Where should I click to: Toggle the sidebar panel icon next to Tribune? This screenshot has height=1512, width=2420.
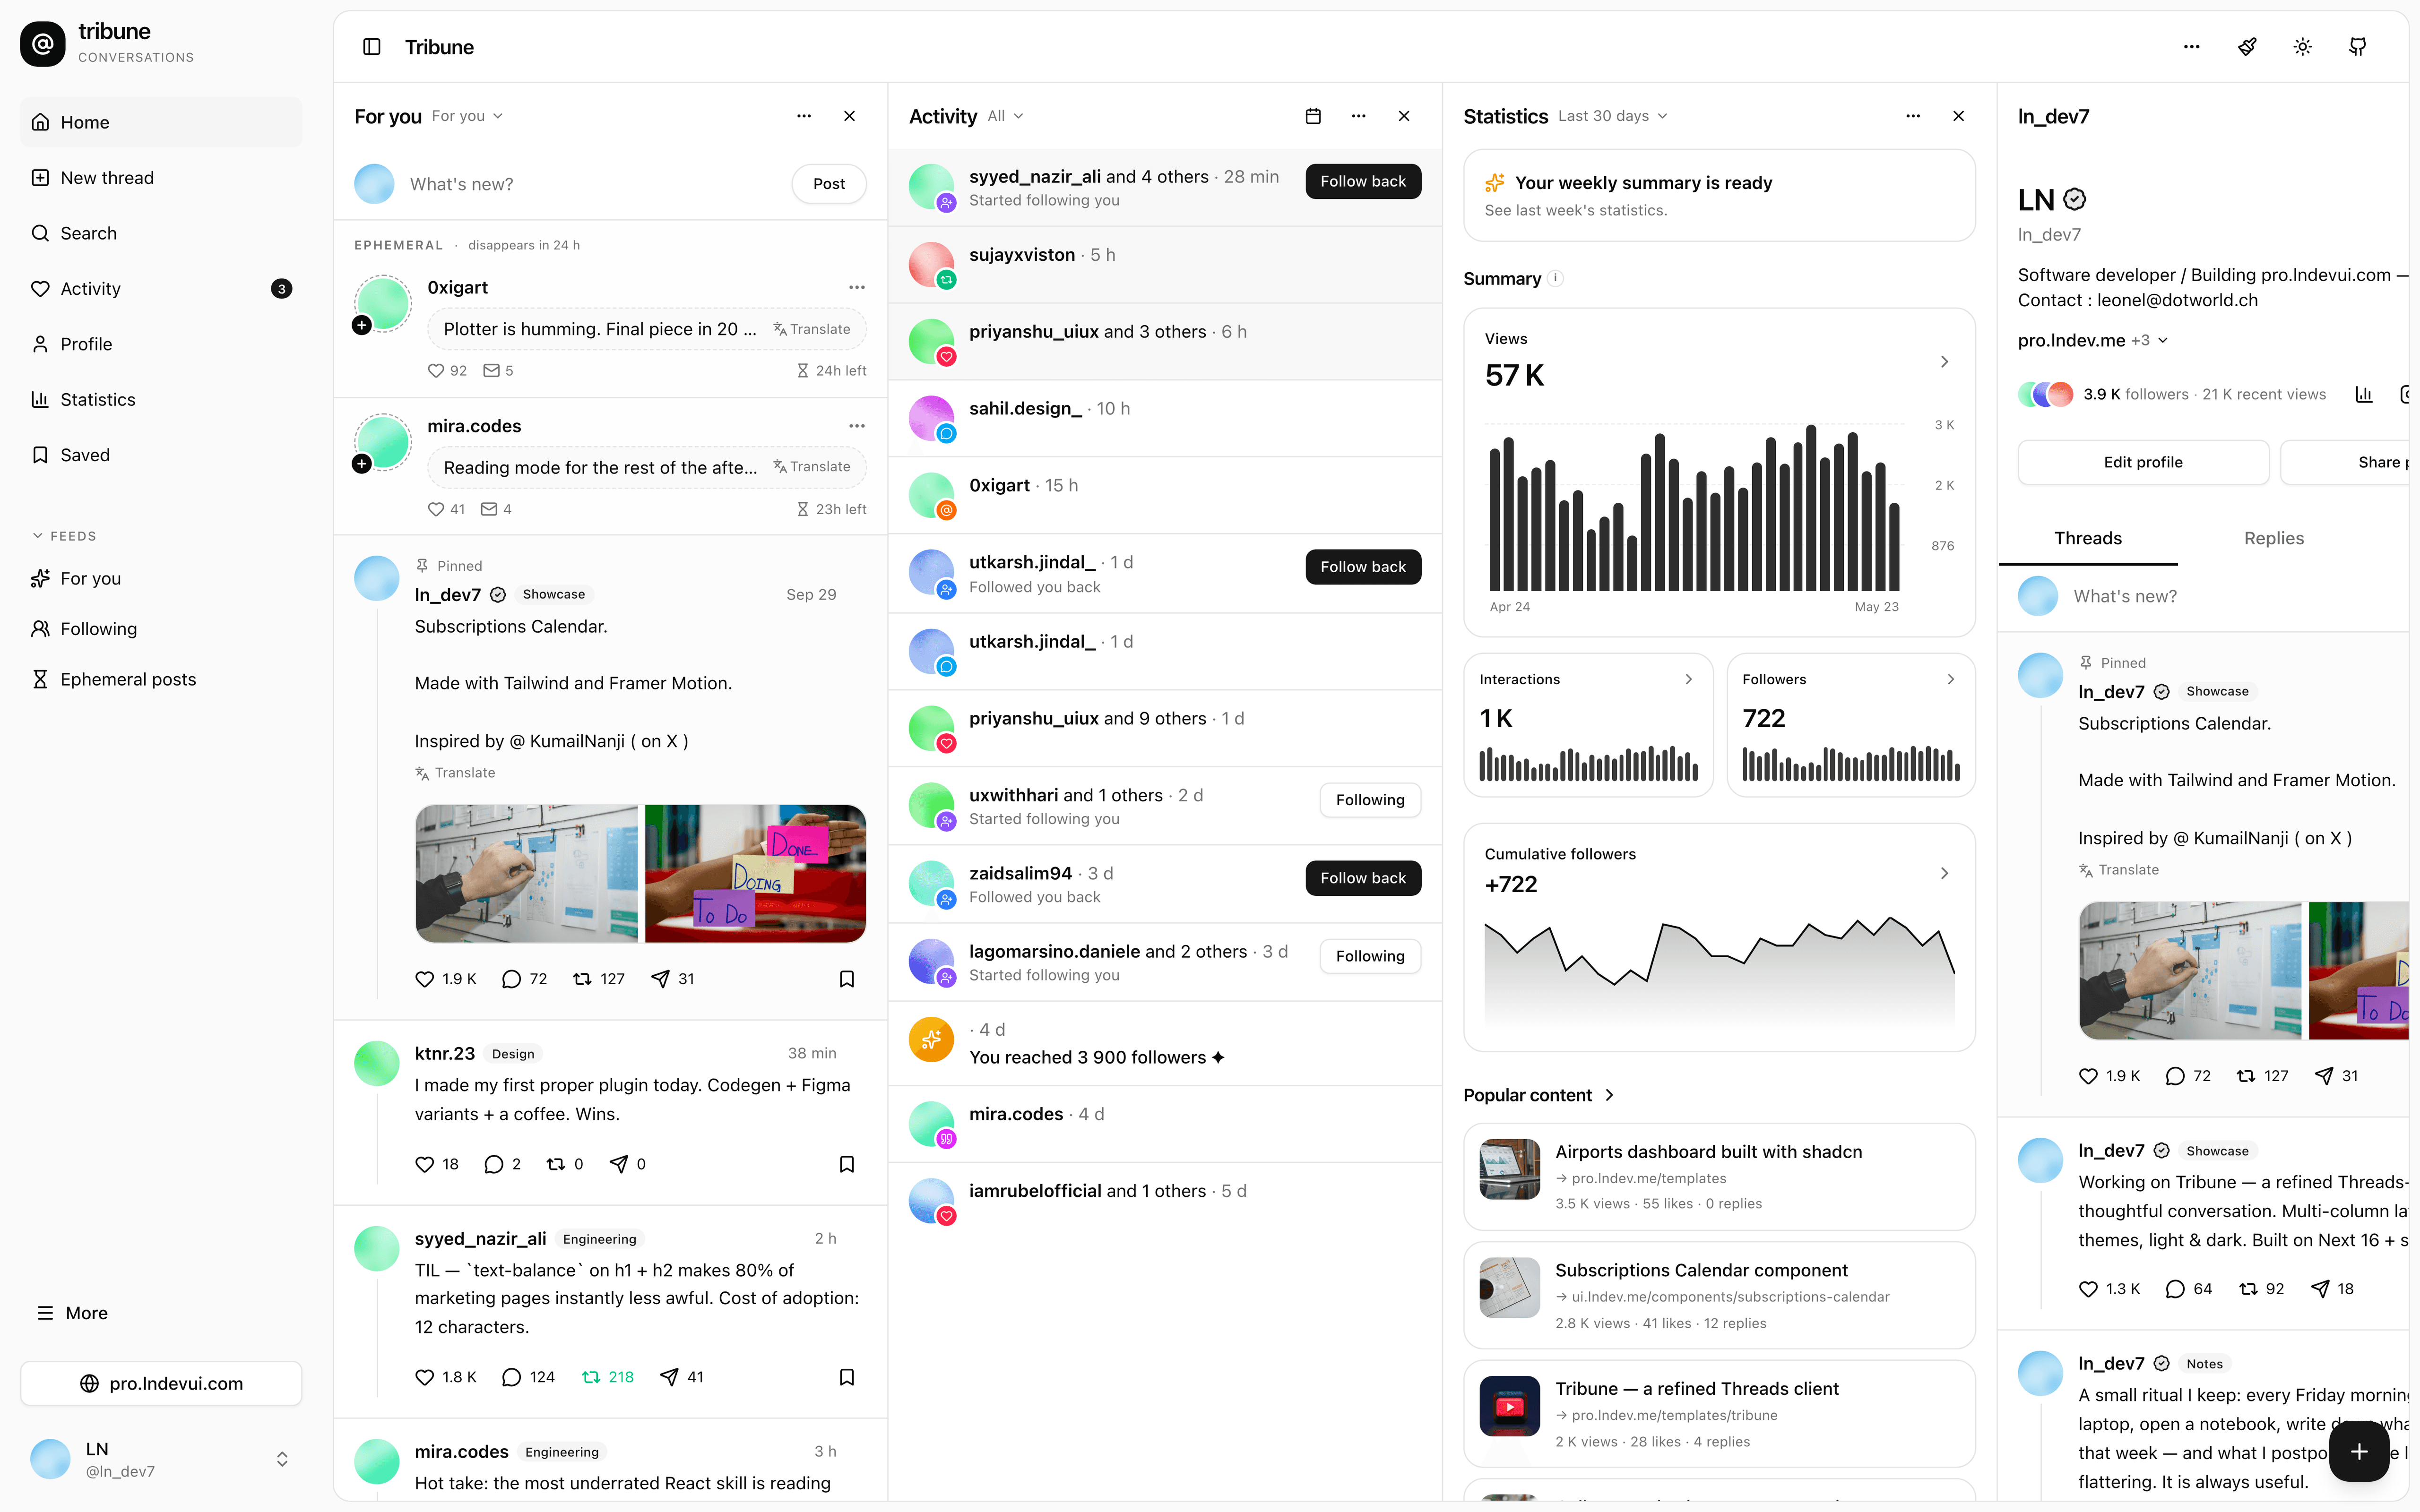tap(372, 47)
